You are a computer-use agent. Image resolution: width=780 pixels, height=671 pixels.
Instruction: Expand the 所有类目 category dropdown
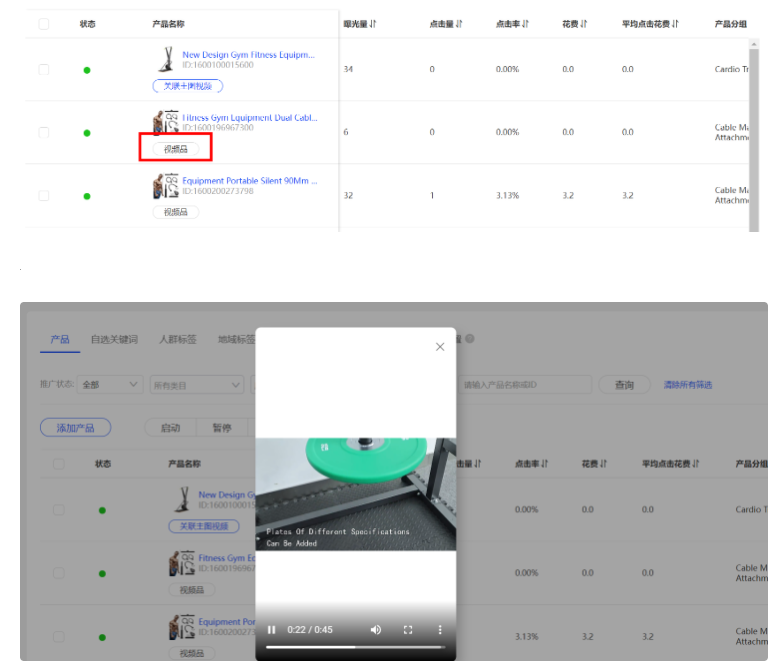click(x=196, y=384)
